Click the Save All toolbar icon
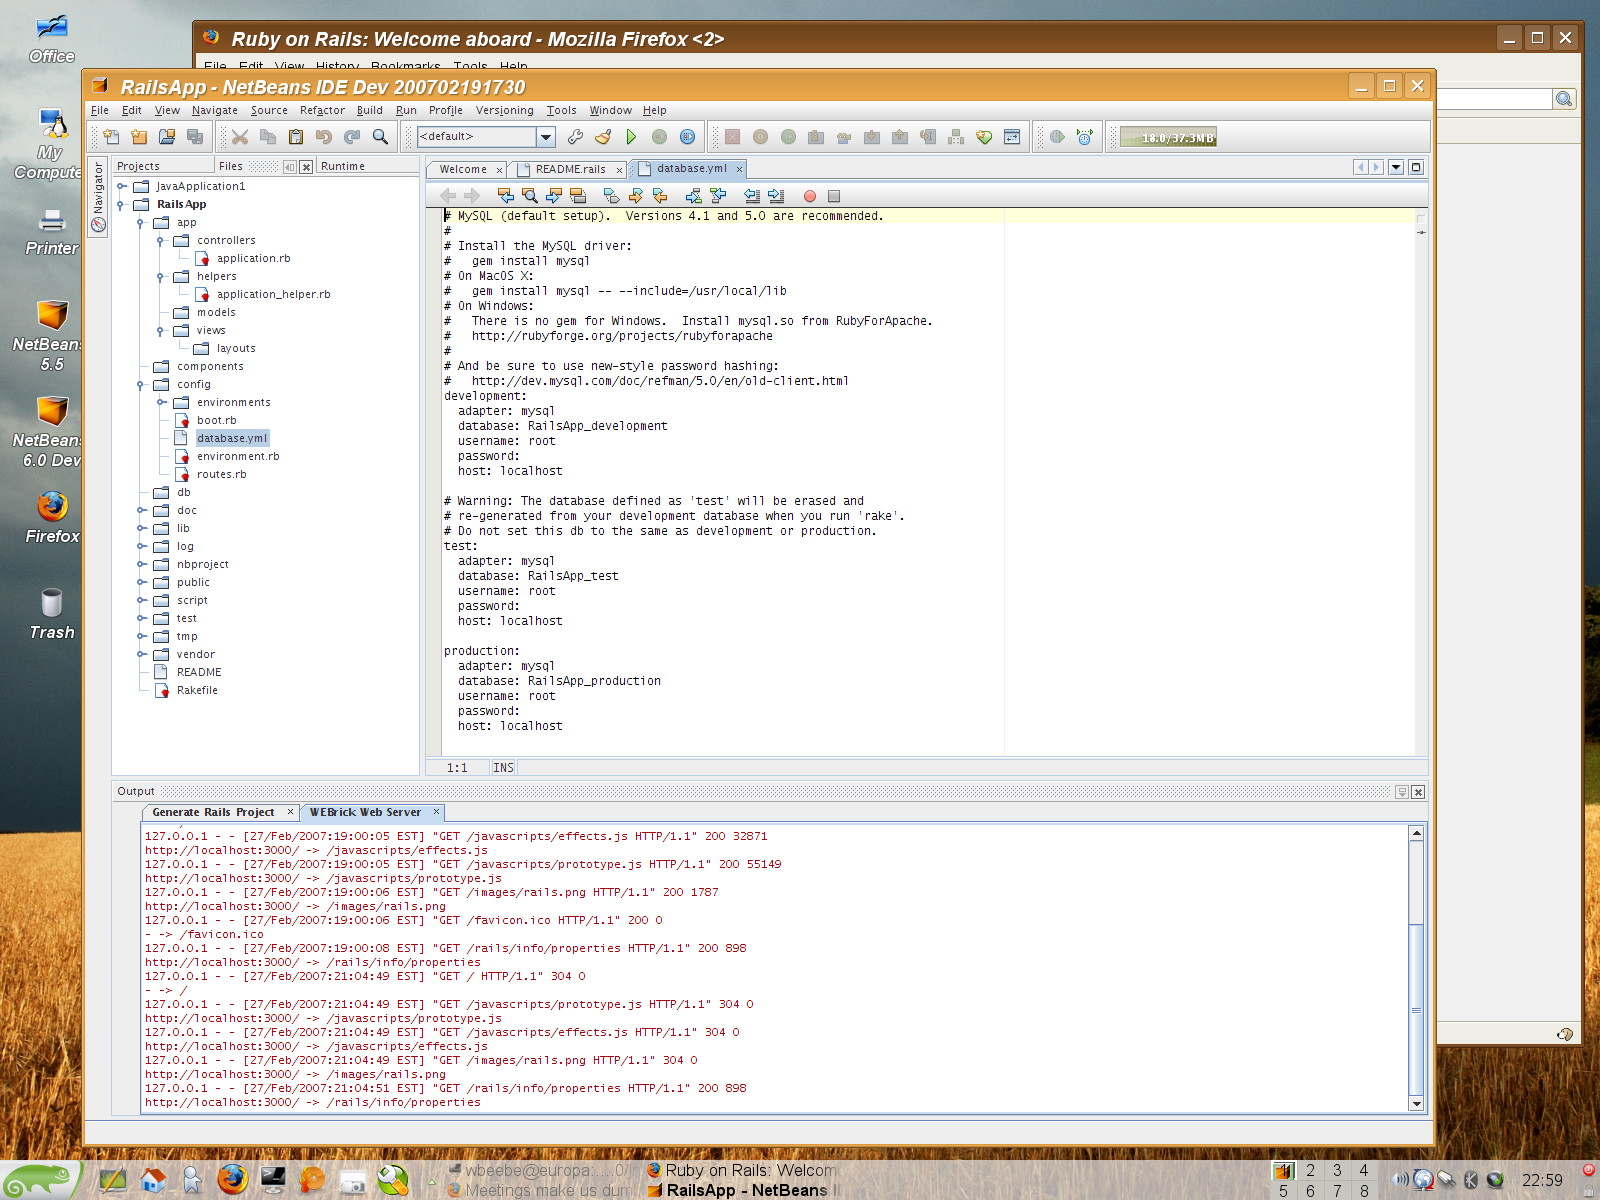Screen dimensions: 1600x1200 (195, 137)
